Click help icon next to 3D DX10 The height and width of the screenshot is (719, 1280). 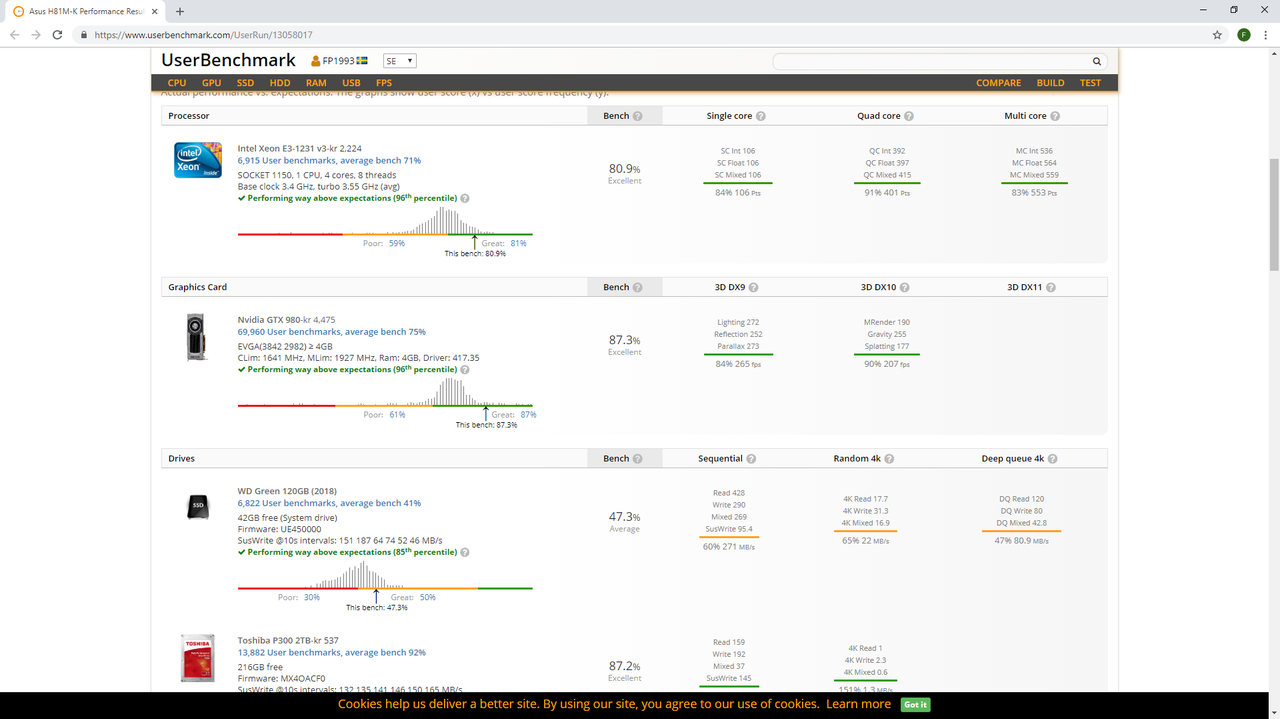904,287
